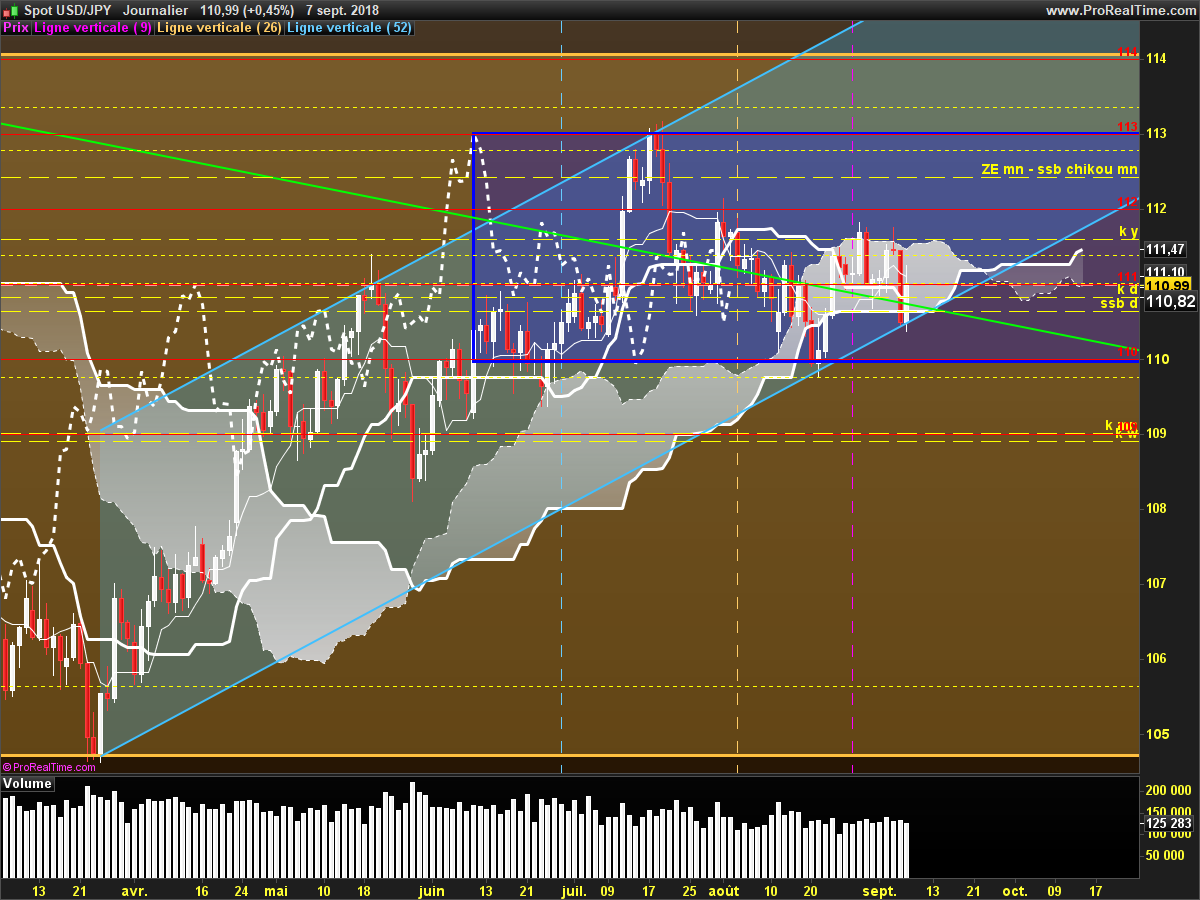Viewport: 1200px width, 900px height.
Task: Click the 16 date axis label
Action: [x=202, y=890]
